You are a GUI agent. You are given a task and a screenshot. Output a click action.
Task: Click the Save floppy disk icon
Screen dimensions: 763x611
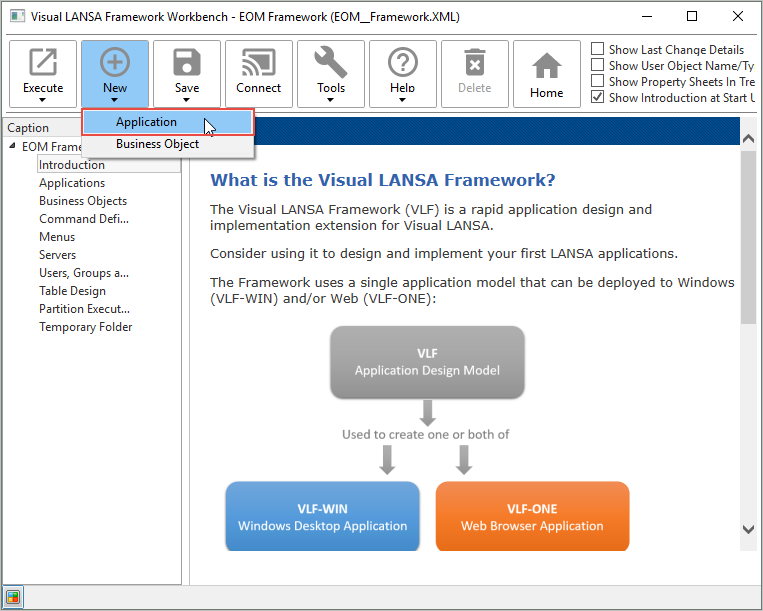tap(187, 62)
